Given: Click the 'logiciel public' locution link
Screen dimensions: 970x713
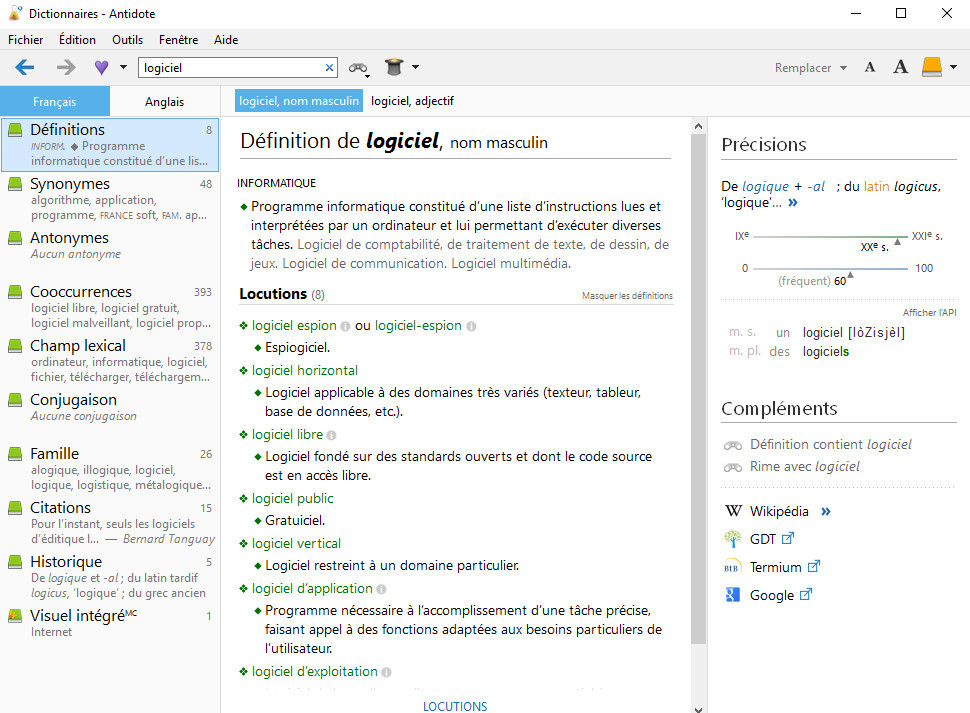Looking at the screenshot, I should click(x=292, y=498).
